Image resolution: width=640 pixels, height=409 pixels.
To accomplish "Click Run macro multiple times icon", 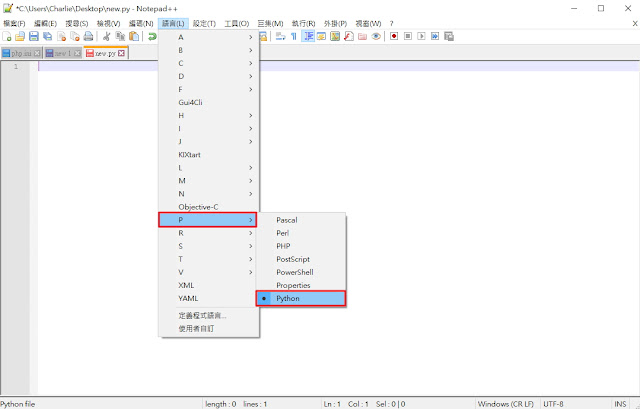I will coord(435,36).
